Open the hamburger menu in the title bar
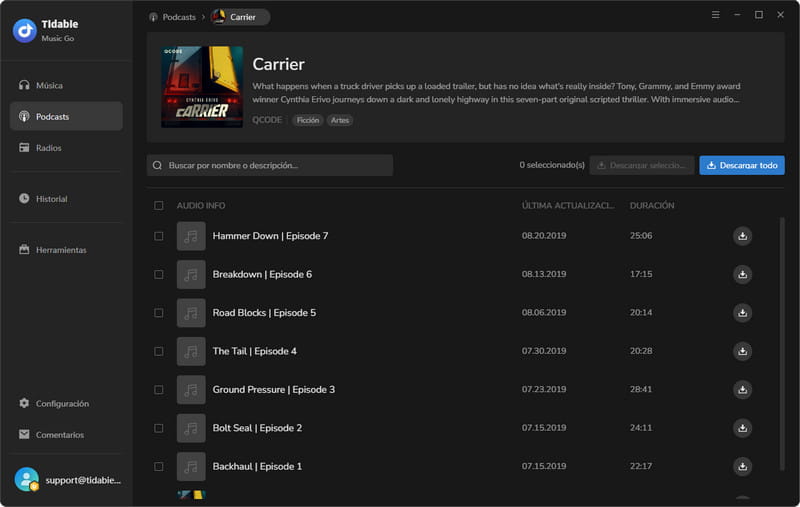Screen dimensions: 800x507 pos(715,15)
